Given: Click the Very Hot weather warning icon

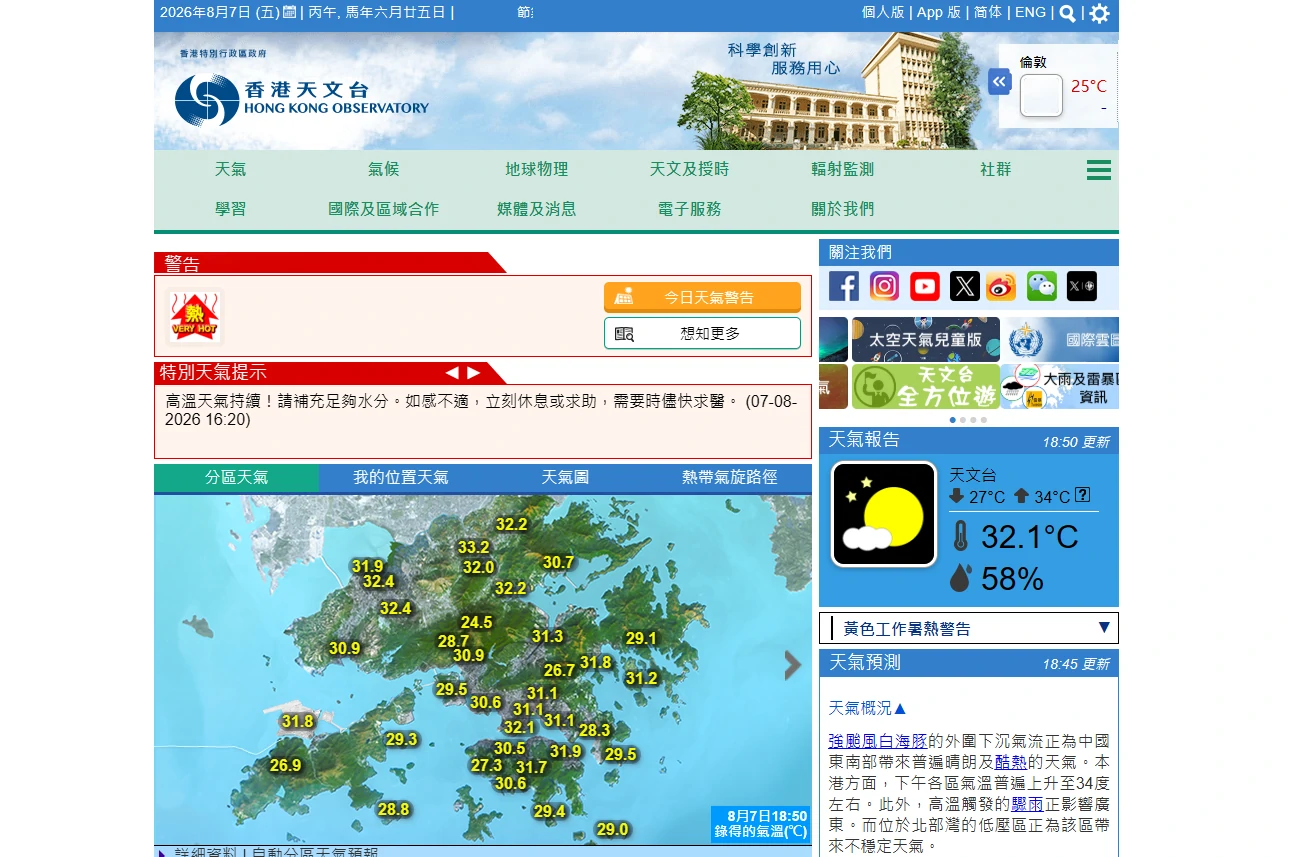Looking at the screenshot, I should point(194,316).
